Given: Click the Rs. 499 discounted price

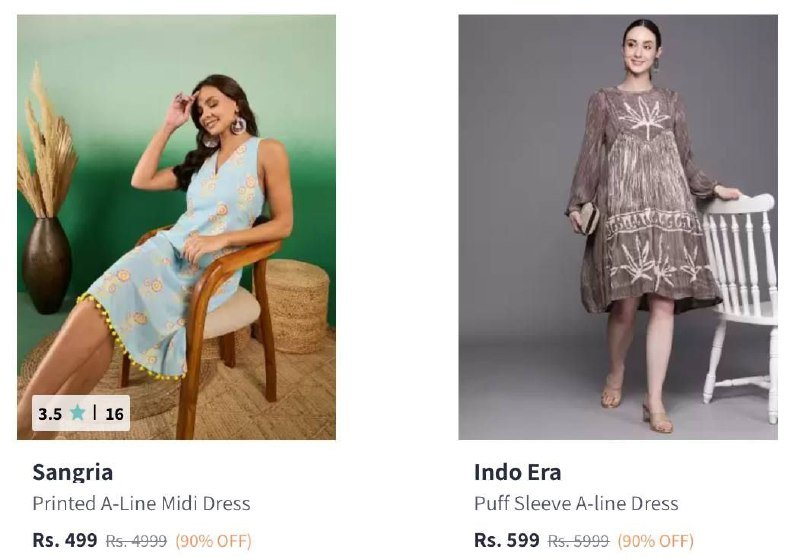Looking at the screenshot, I should pyautogui.click(x=65, y=540).
